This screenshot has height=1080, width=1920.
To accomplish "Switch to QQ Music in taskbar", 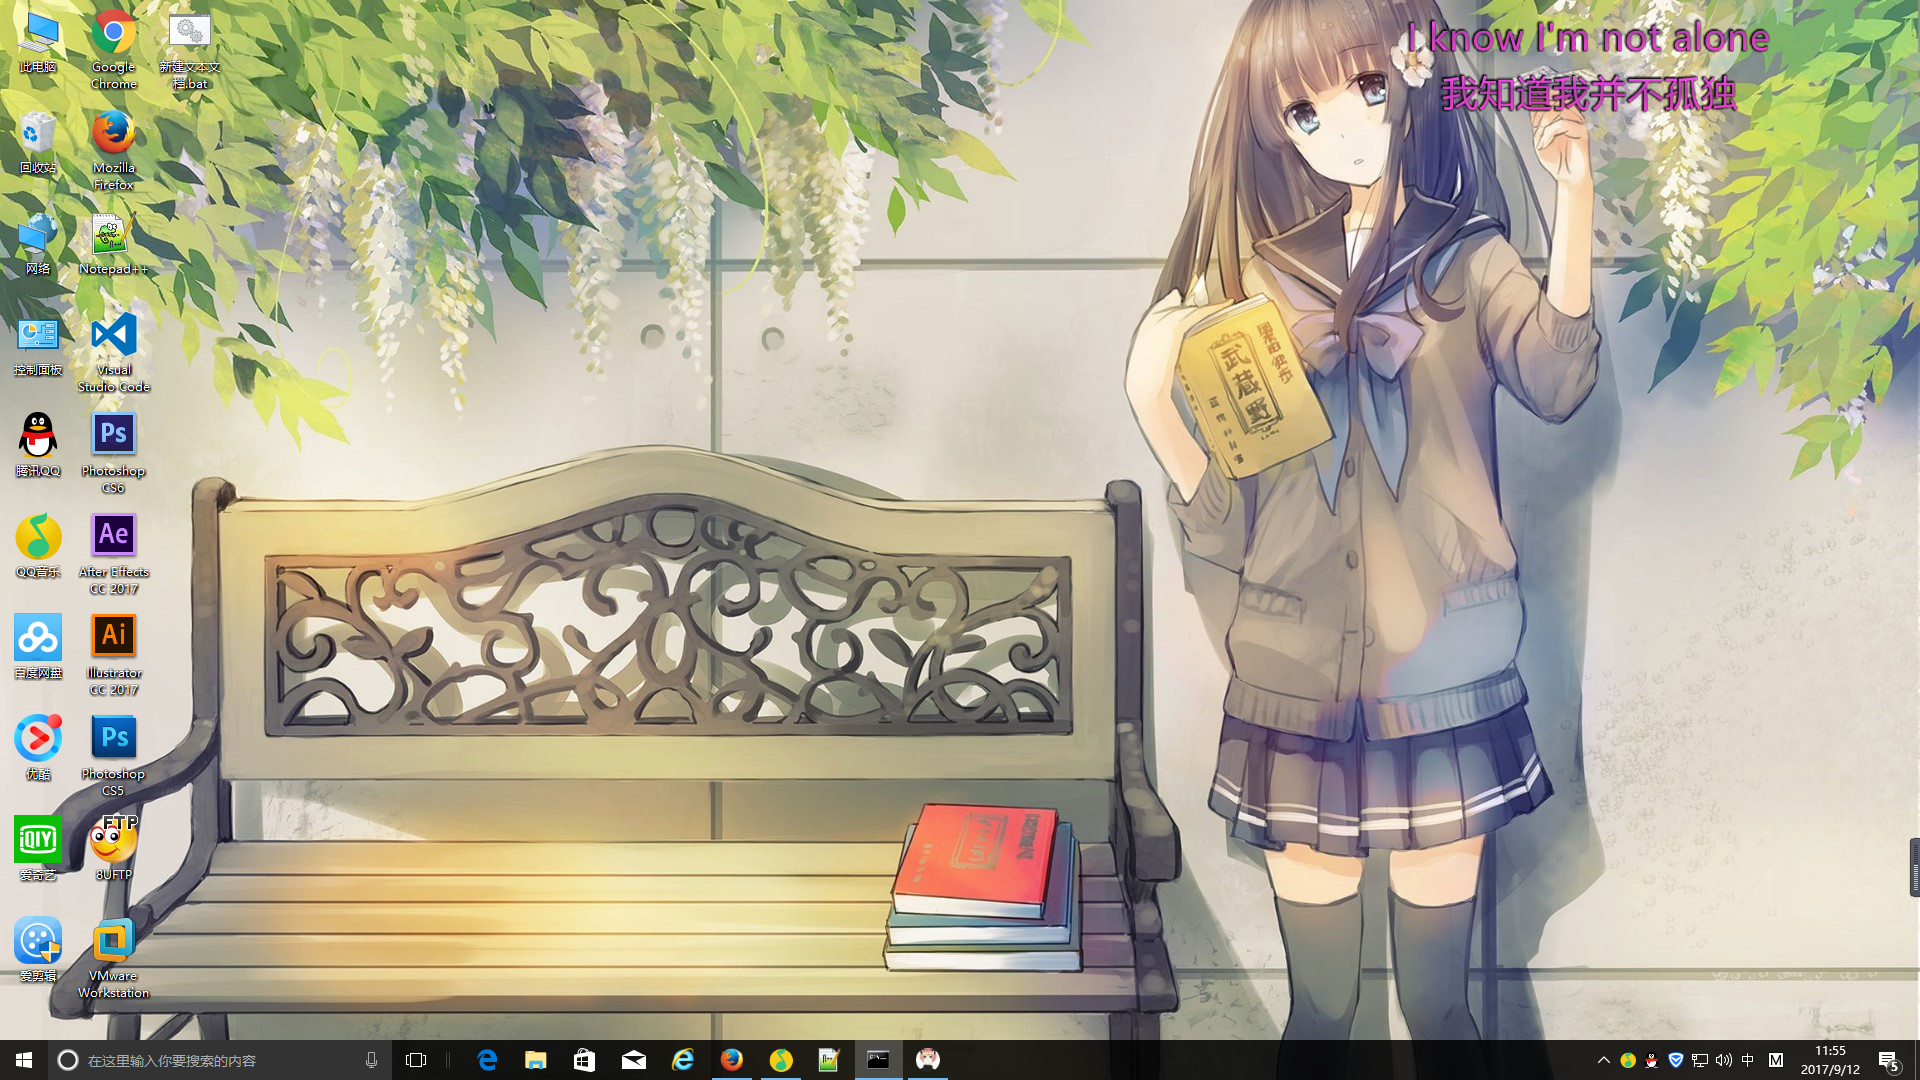I will click(781, 1060).
